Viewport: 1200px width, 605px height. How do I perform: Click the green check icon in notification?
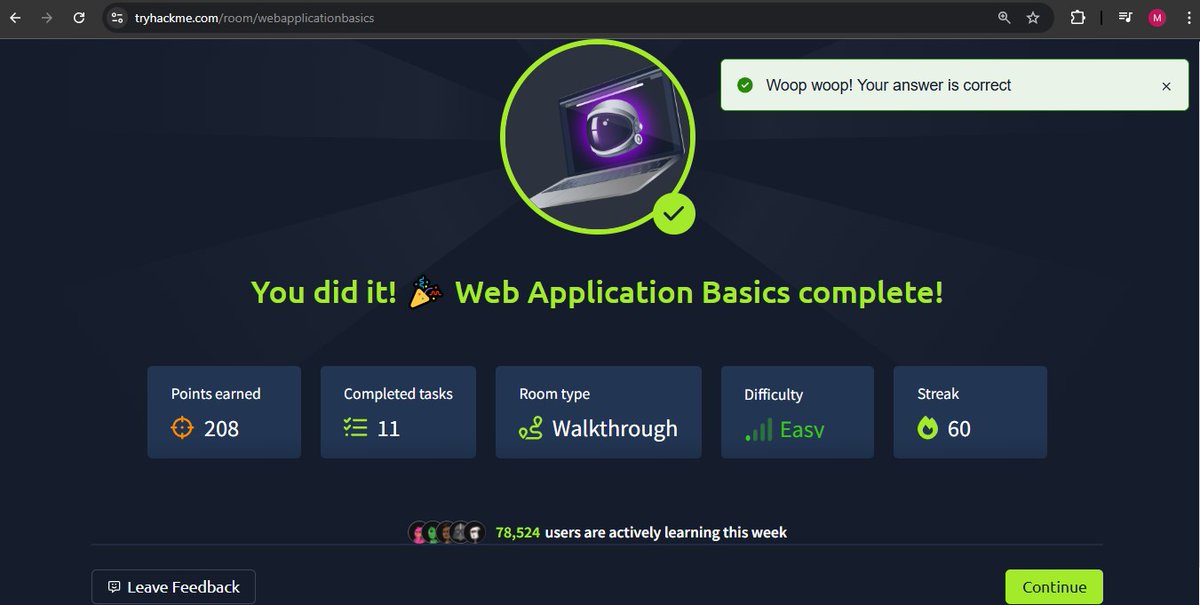click(745, 85)
